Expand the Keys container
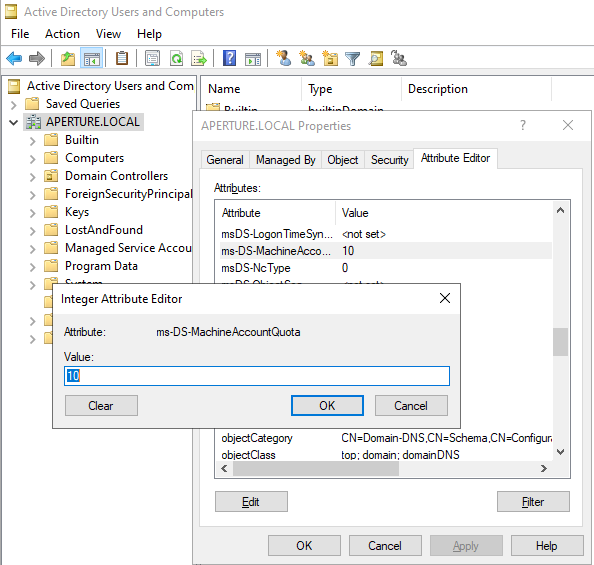Viewport: 594px width, 565px height. (x=33, y=213)
